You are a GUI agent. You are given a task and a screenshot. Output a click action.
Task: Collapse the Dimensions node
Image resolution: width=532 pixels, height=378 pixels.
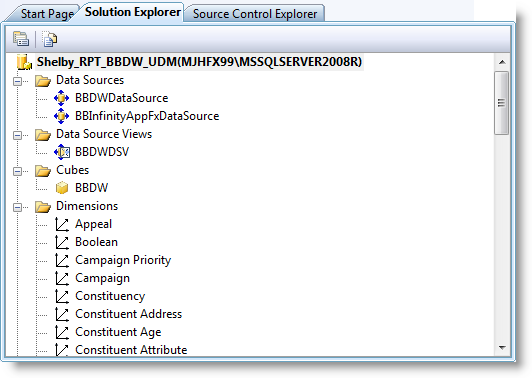point(17,207)
